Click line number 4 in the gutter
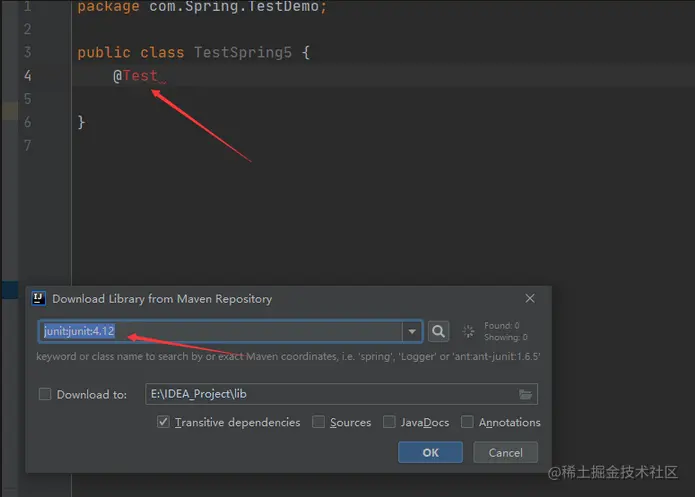The width and height of the screenshot is (695, 497). click(x=27, y=76)
